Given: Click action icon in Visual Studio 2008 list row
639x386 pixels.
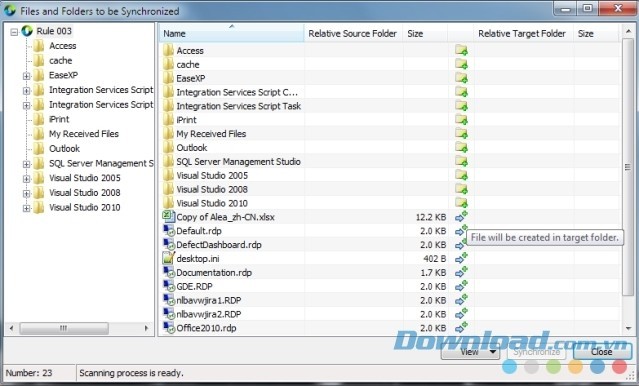Looking at the screenshot, I should [461, 189].
